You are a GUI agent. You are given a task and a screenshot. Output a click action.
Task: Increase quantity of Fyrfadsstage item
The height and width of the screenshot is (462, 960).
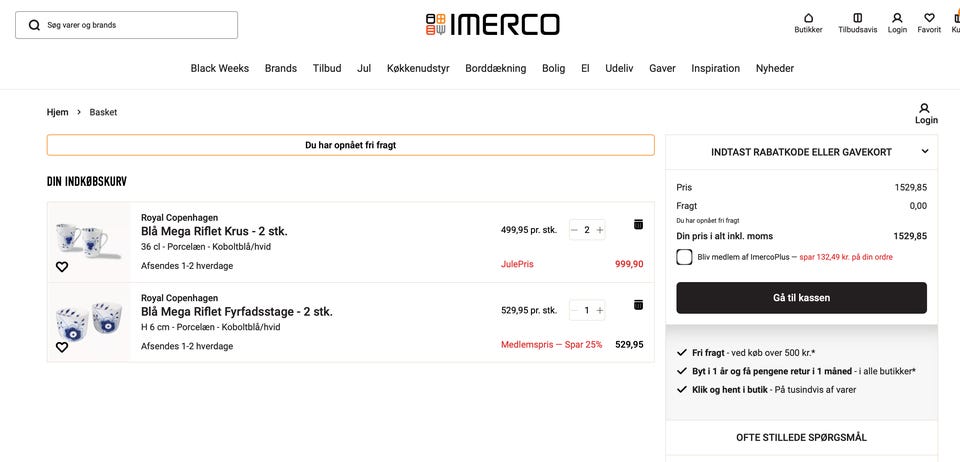pyautogui.click(x=600, y=310)
